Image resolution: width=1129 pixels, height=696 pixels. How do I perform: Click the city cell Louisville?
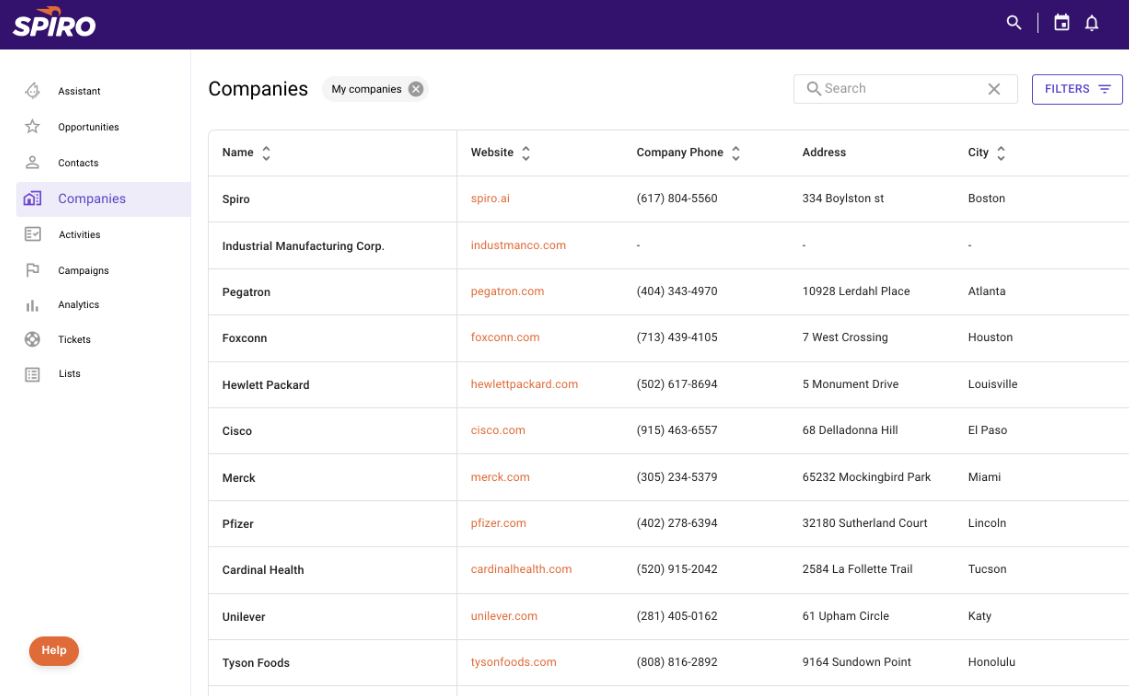[x=993, y=384]
